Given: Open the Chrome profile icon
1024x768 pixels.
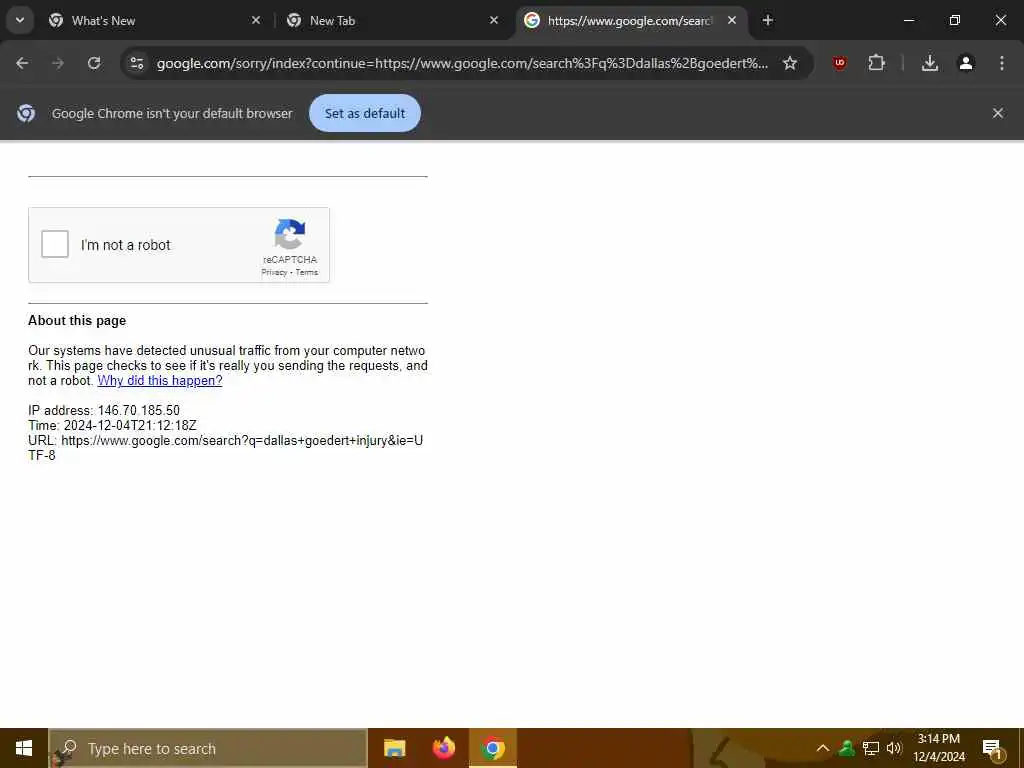Looking at the screenshot, I should [966, 63].
